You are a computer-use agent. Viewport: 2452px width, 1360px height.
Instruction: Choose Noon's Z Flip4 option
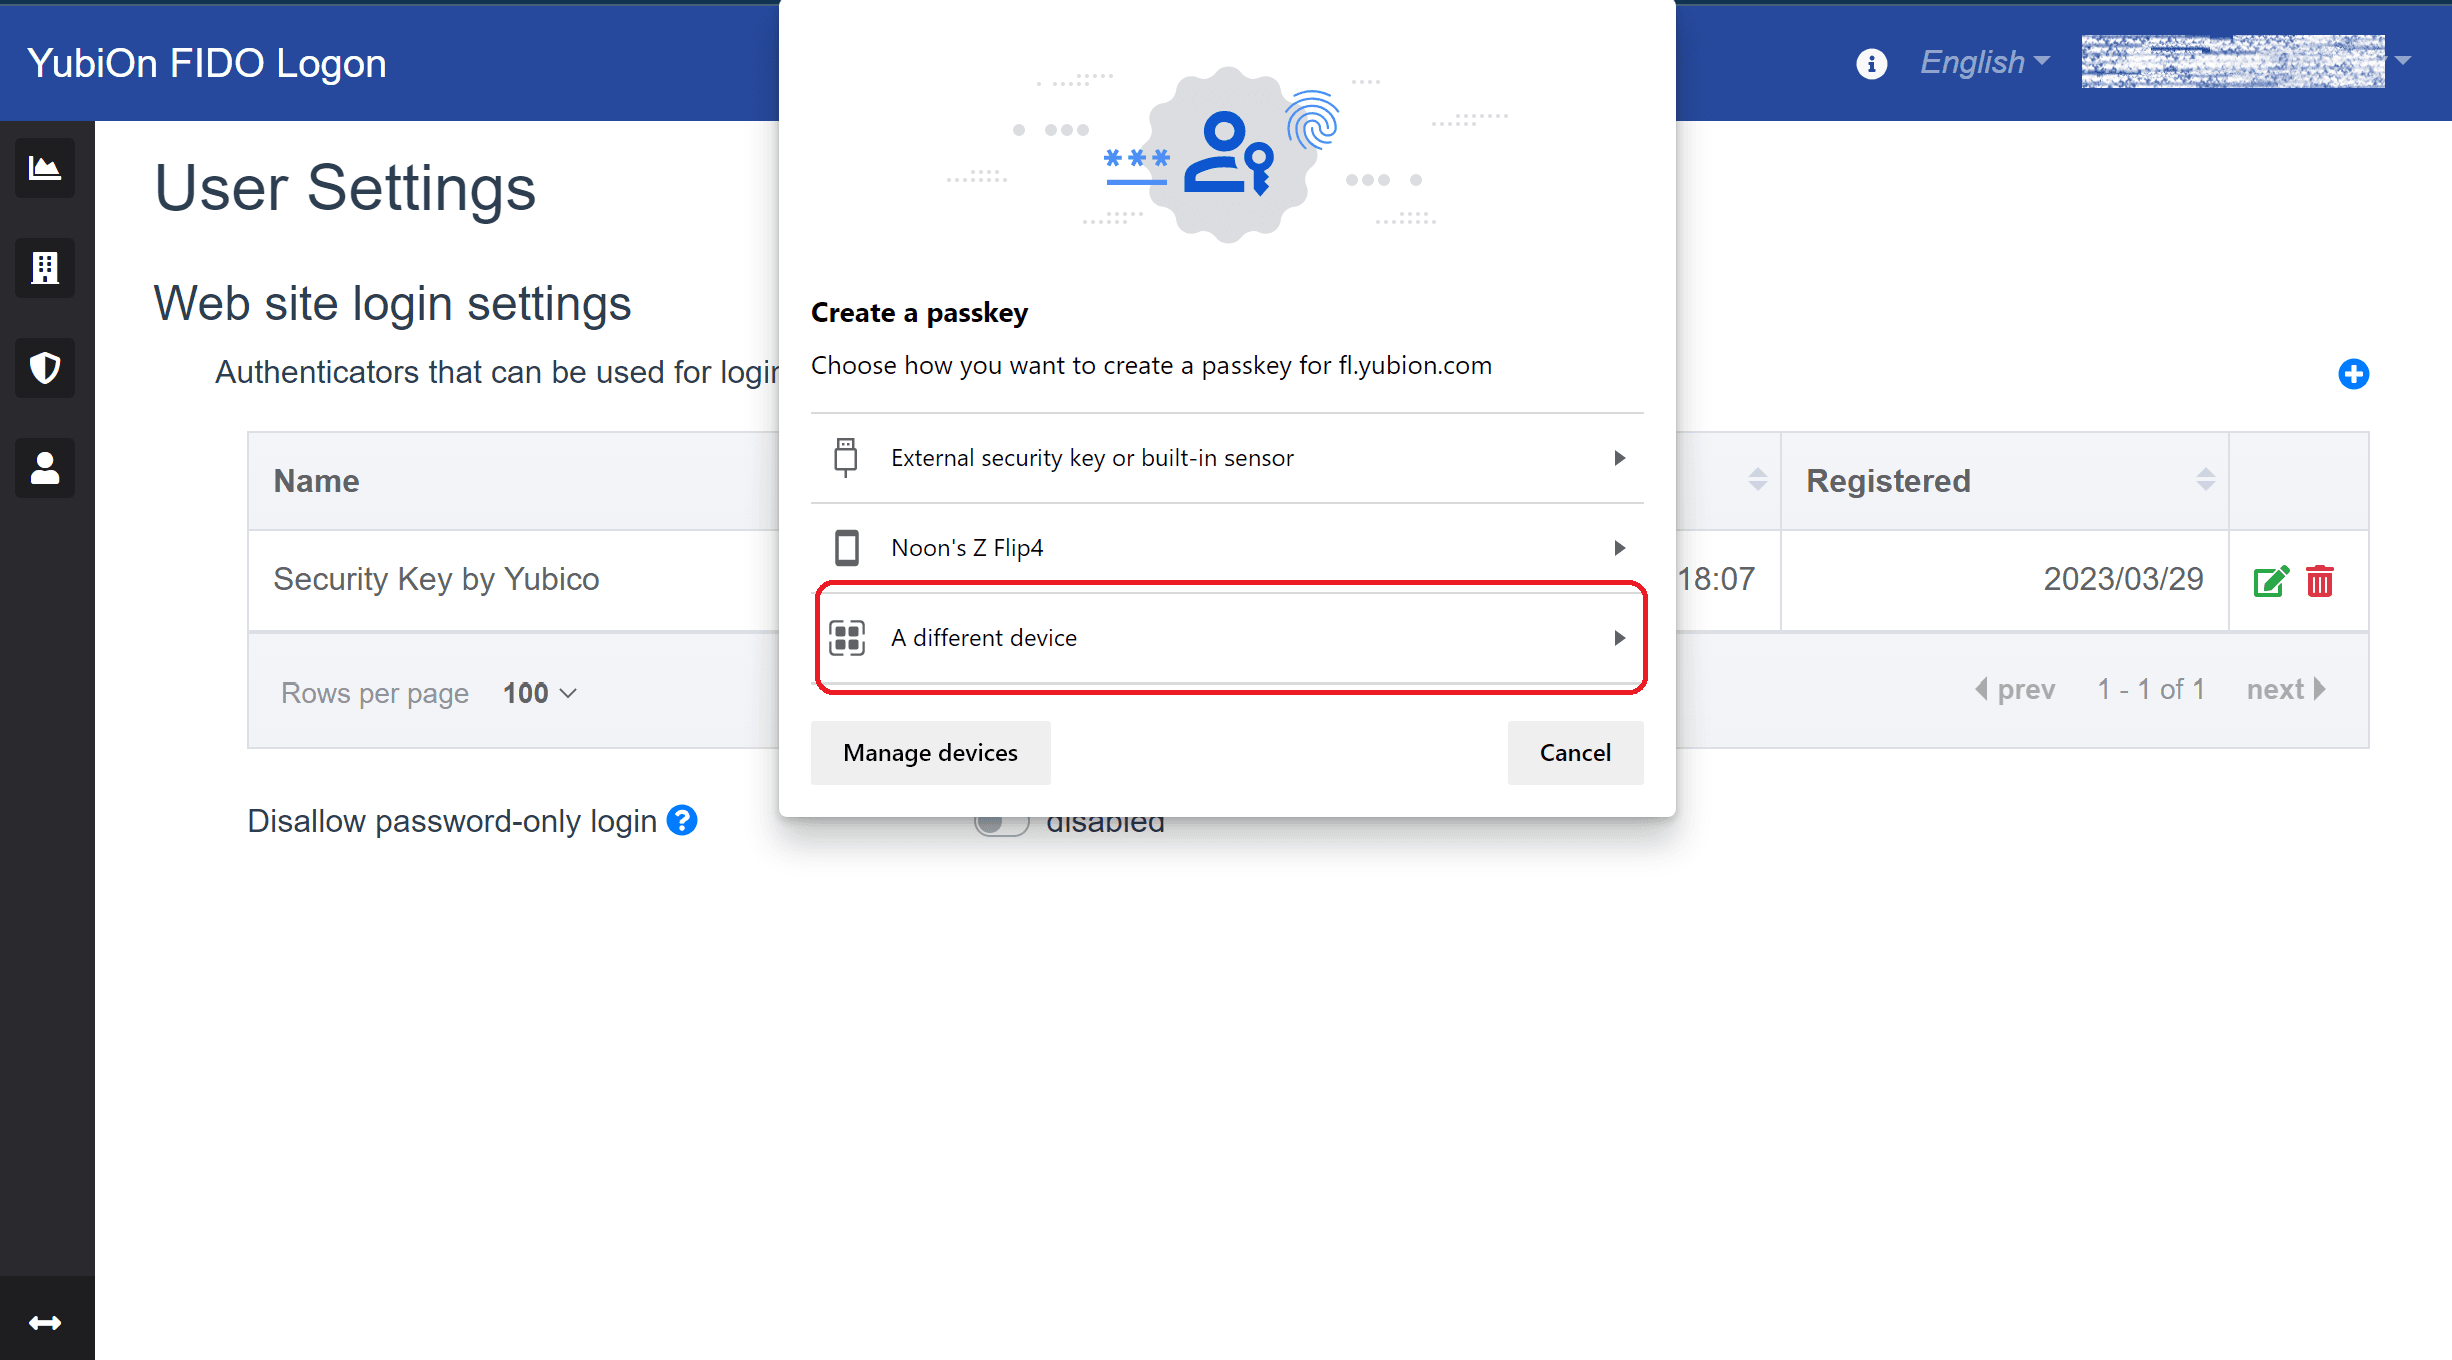pos(1227,548)
